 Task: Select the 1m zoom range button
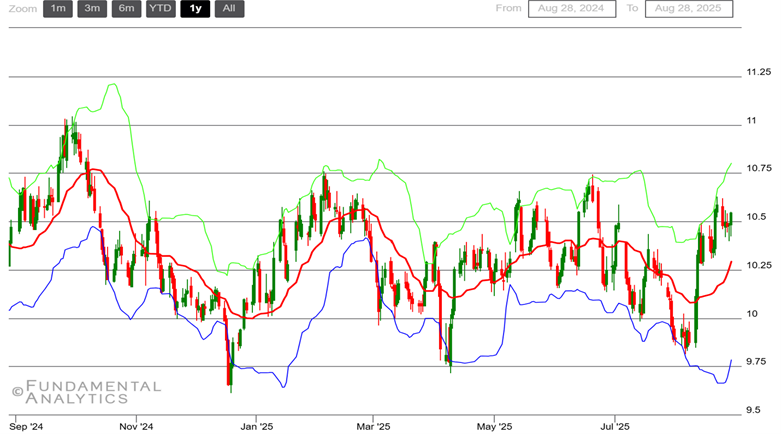(x=58, y=9)
